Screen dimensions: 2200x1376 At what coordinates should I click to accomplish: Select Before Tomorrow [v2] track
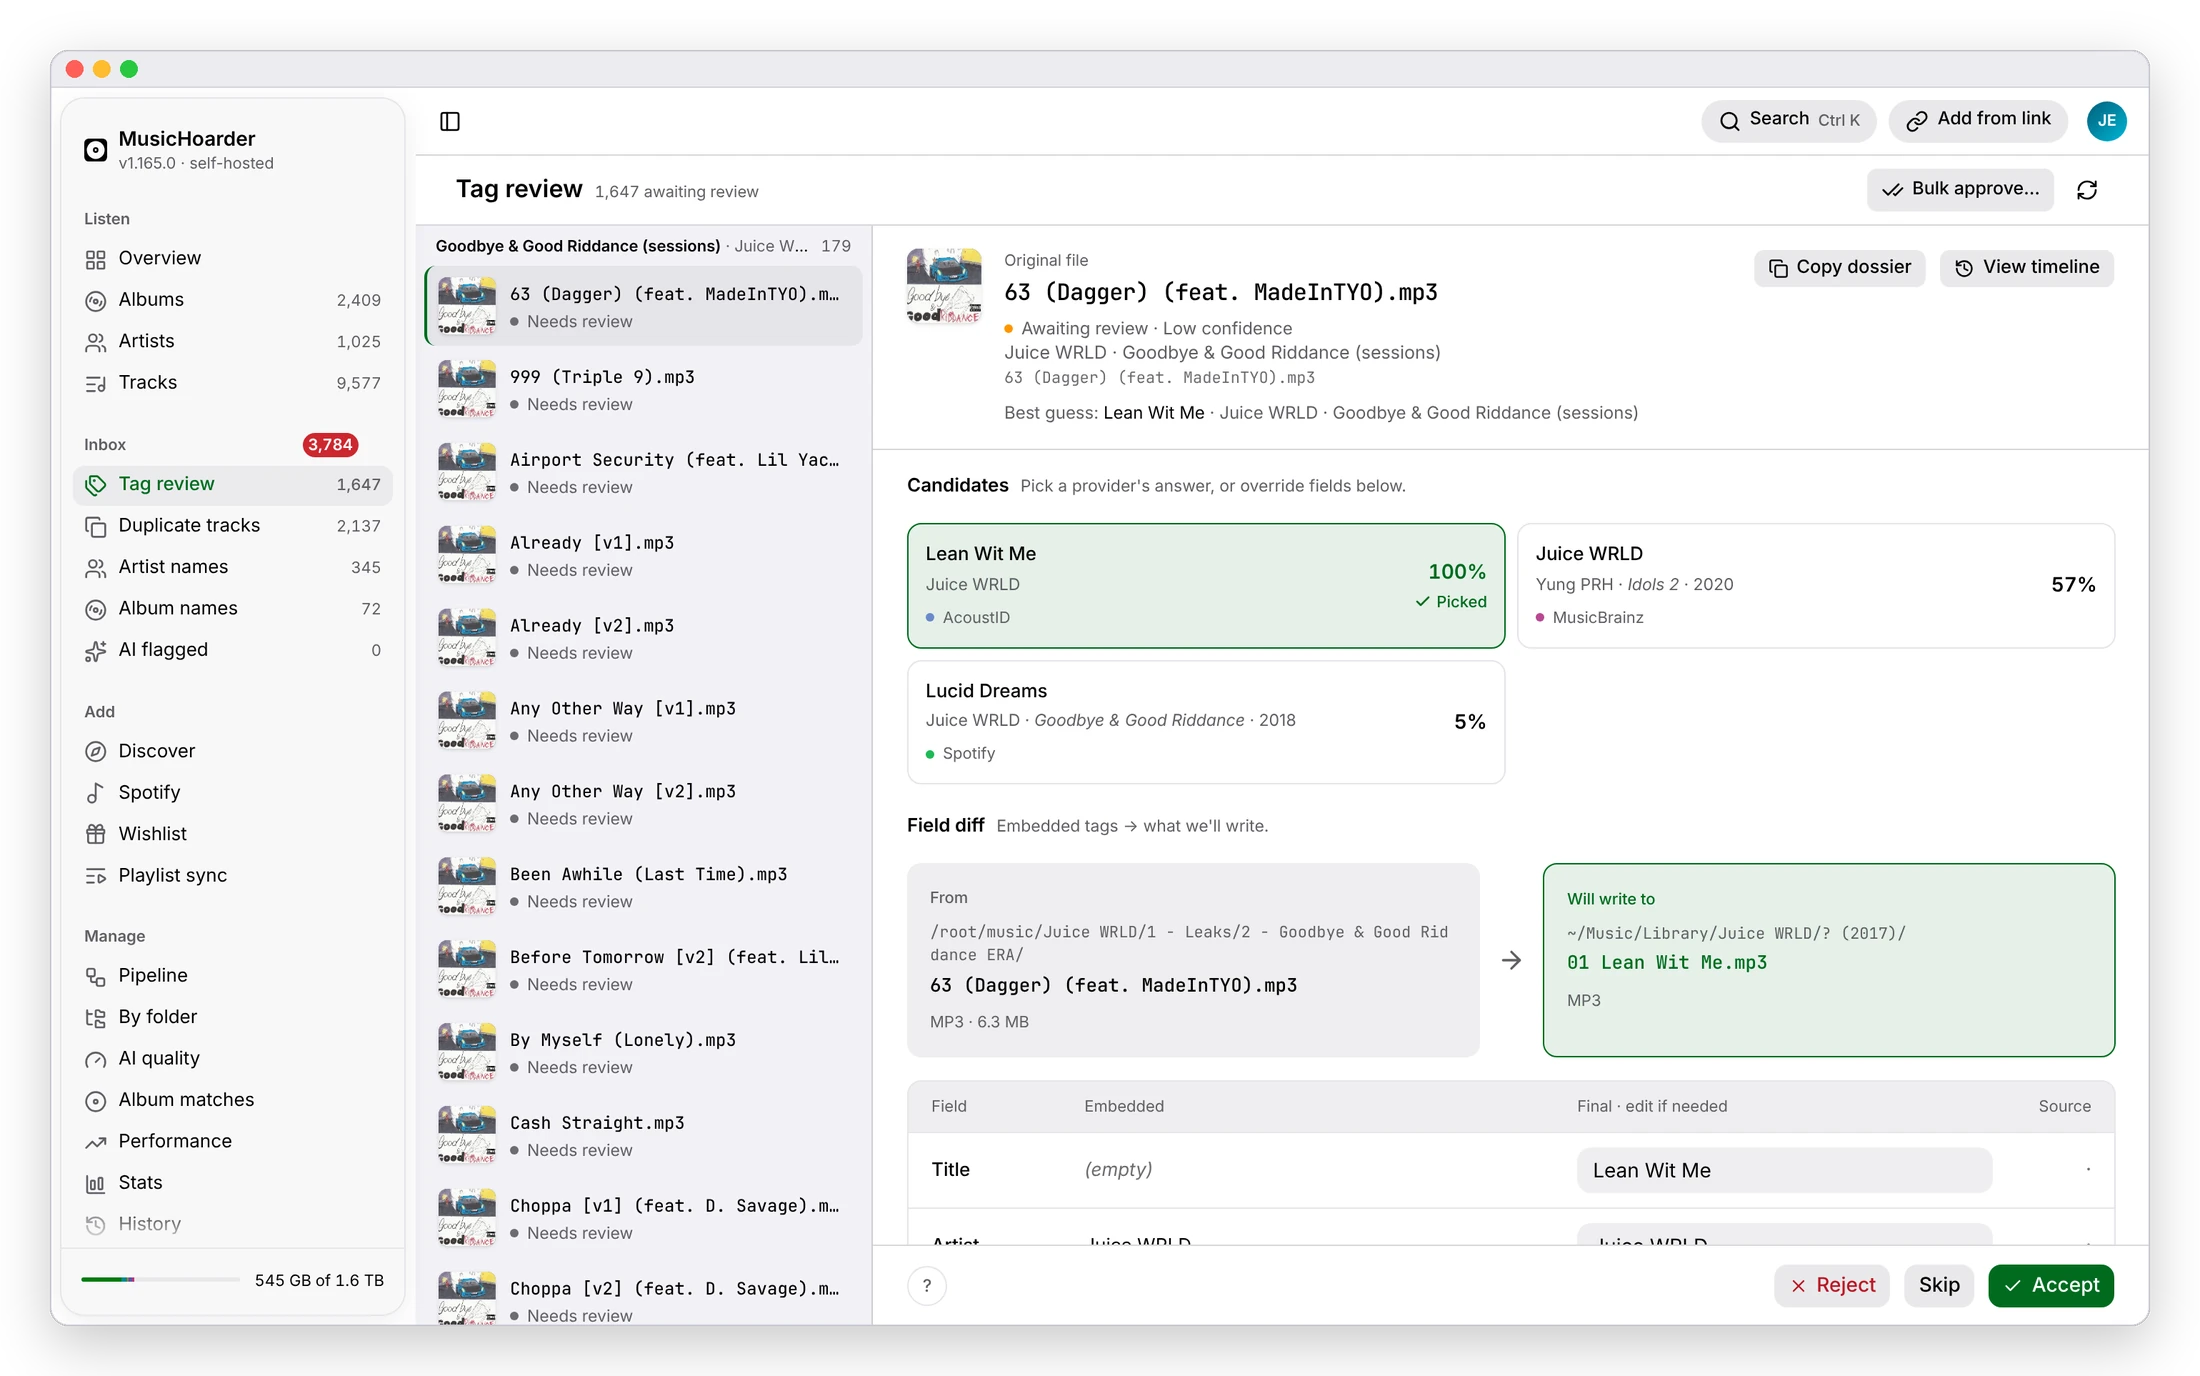[x=644, y=970]
